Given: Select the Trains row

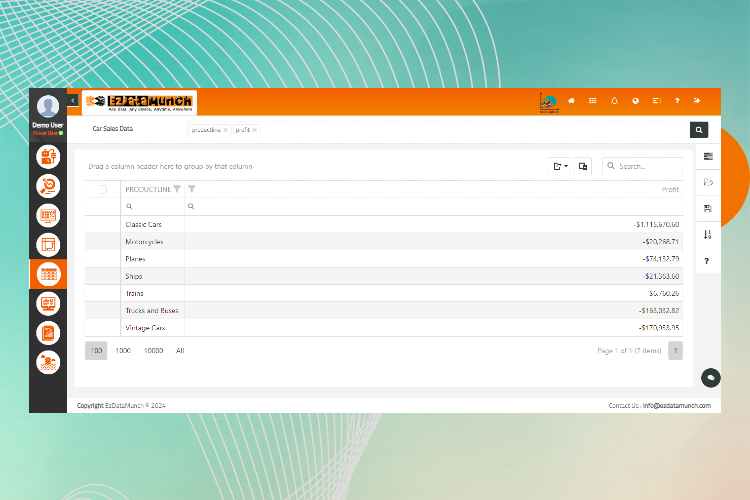Looking at the screenshot, I should pos(384,293).
